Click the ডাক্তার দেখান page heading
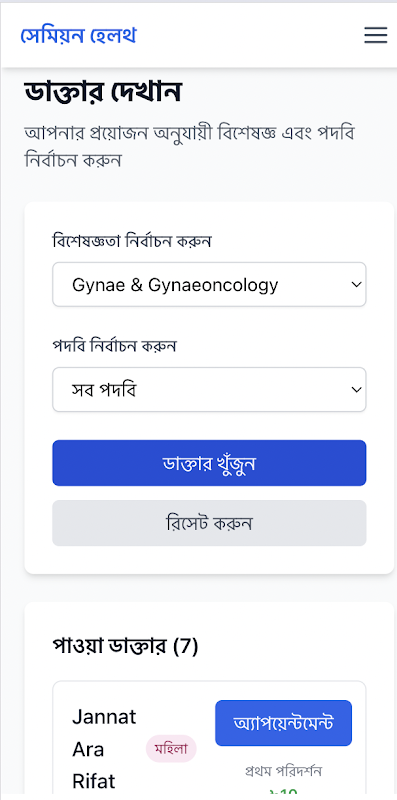 [x=103, y=92]
